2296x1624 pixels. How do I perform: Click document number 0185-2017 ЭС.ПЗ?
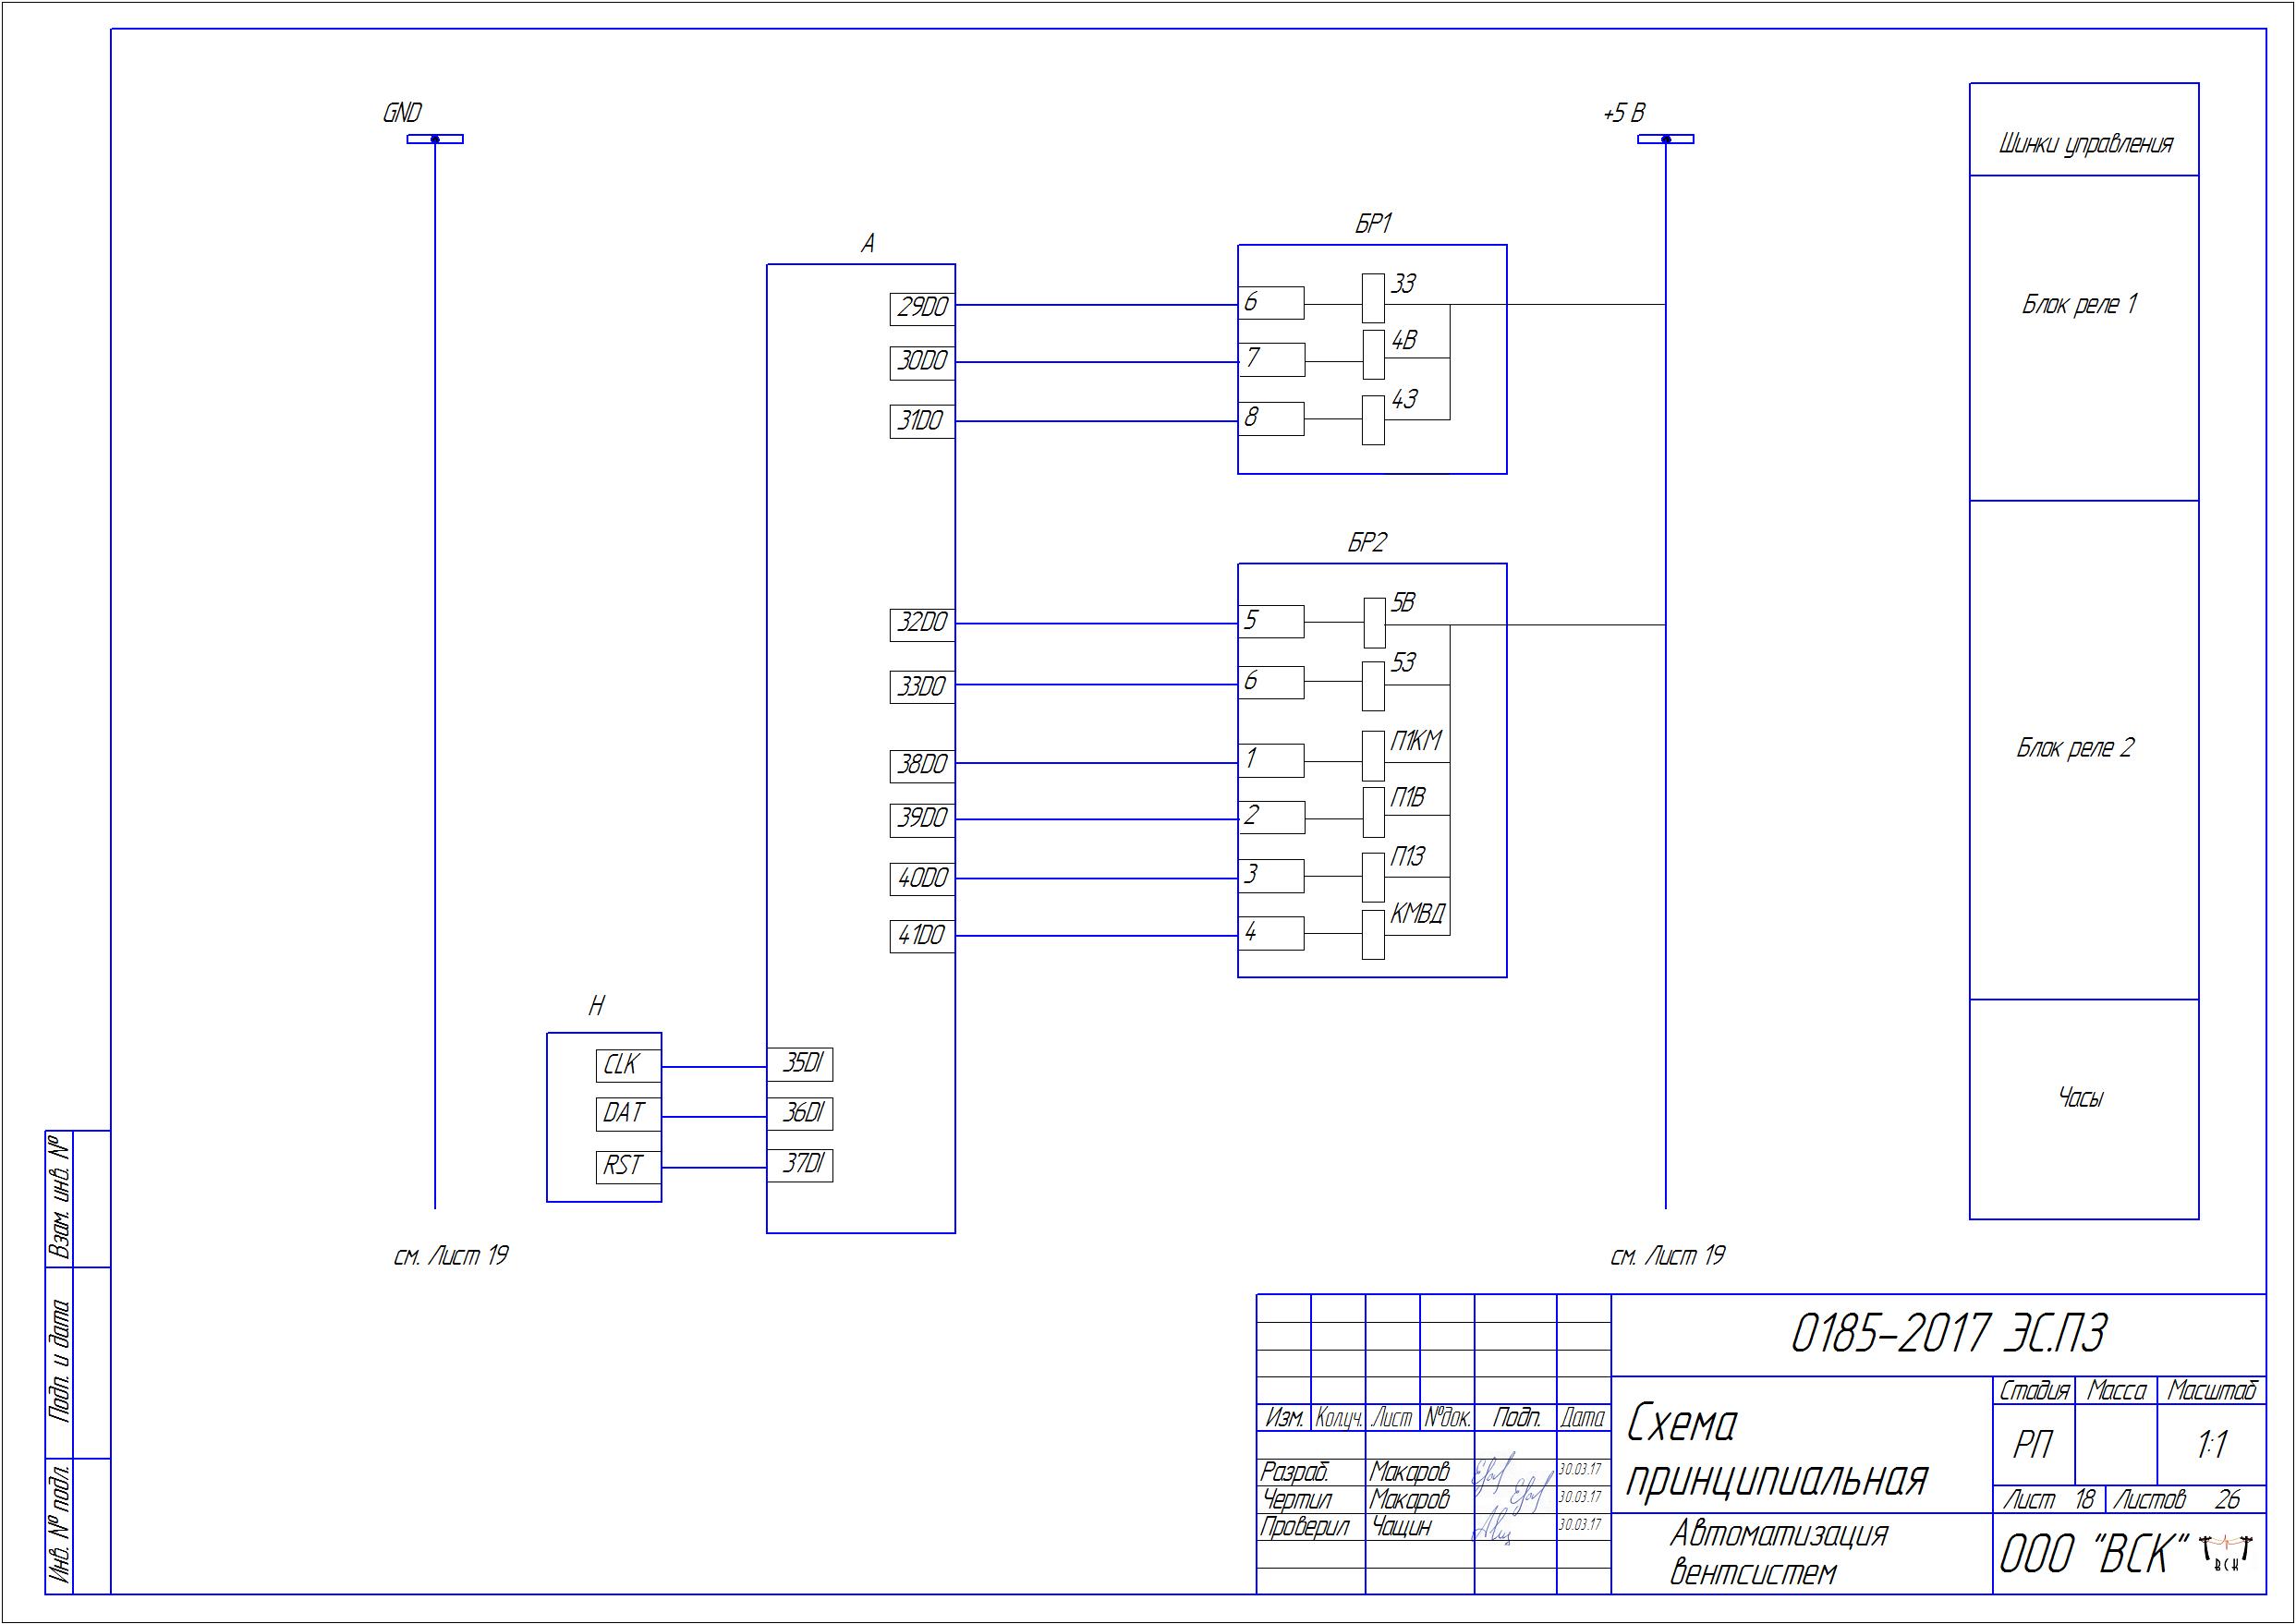click(1948, 1333)
